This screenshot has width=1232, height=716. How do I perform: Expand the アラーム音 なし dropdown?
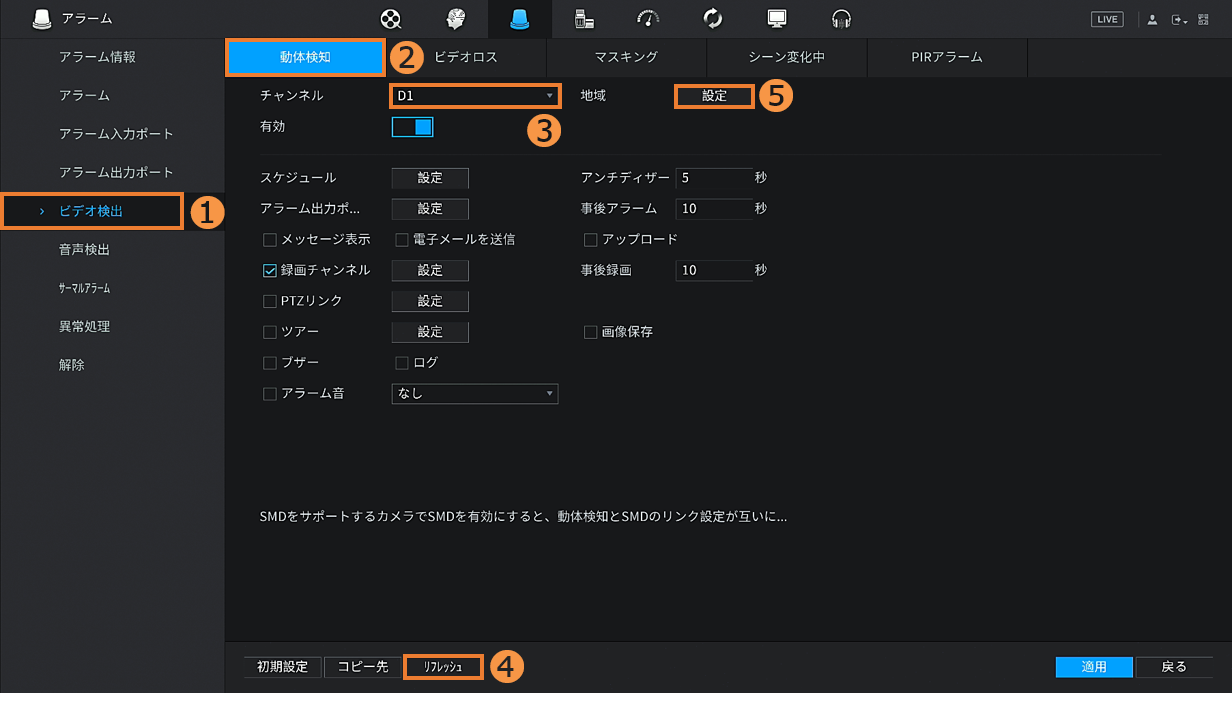click(x=474, y=394)
